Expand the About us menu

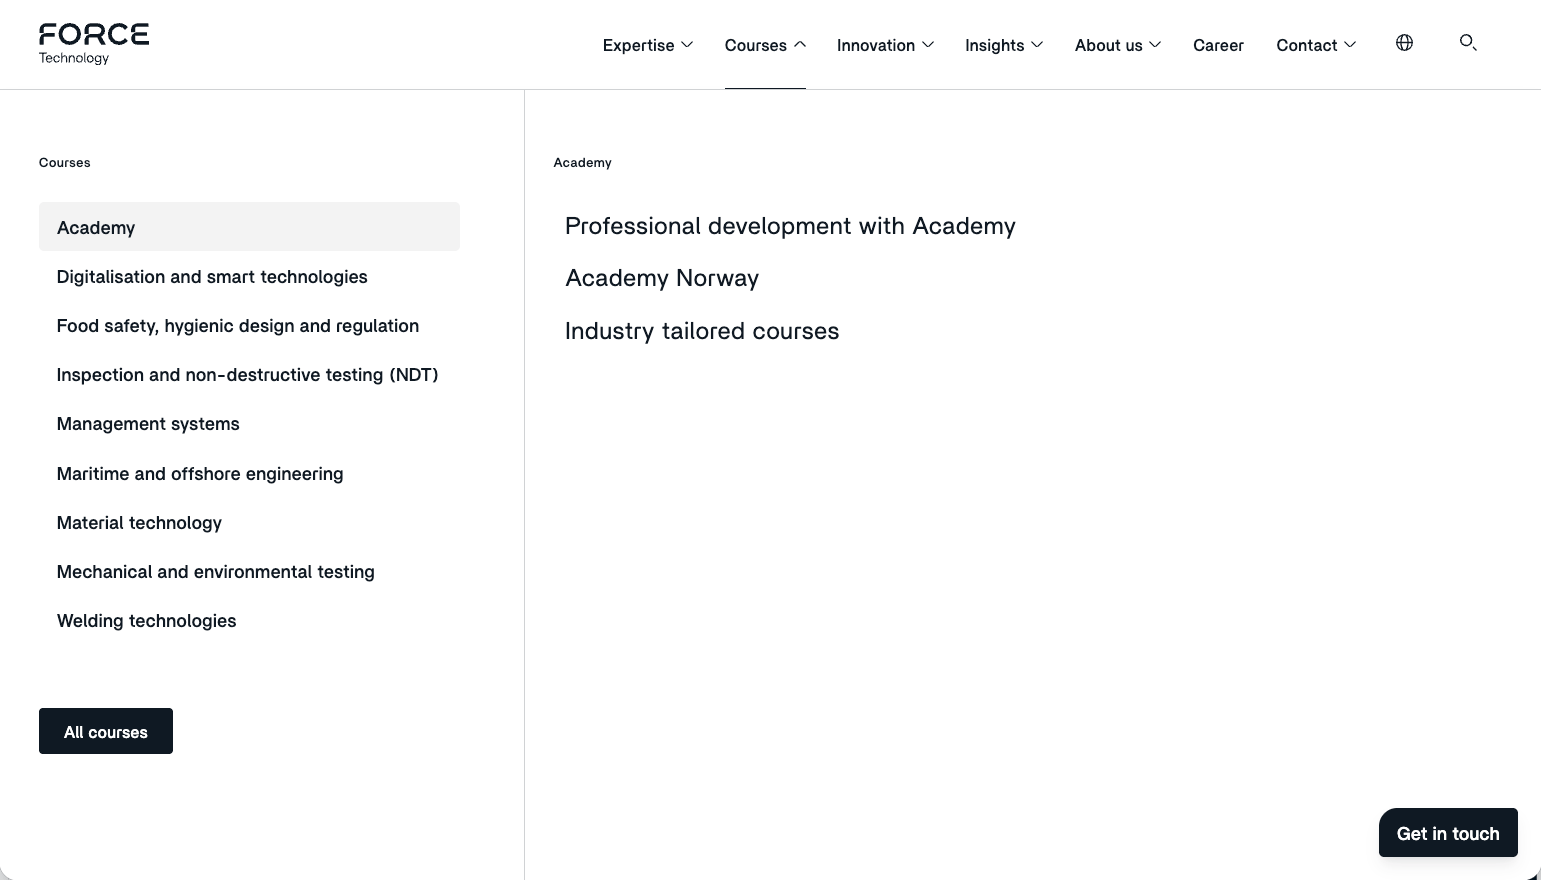1118,45
